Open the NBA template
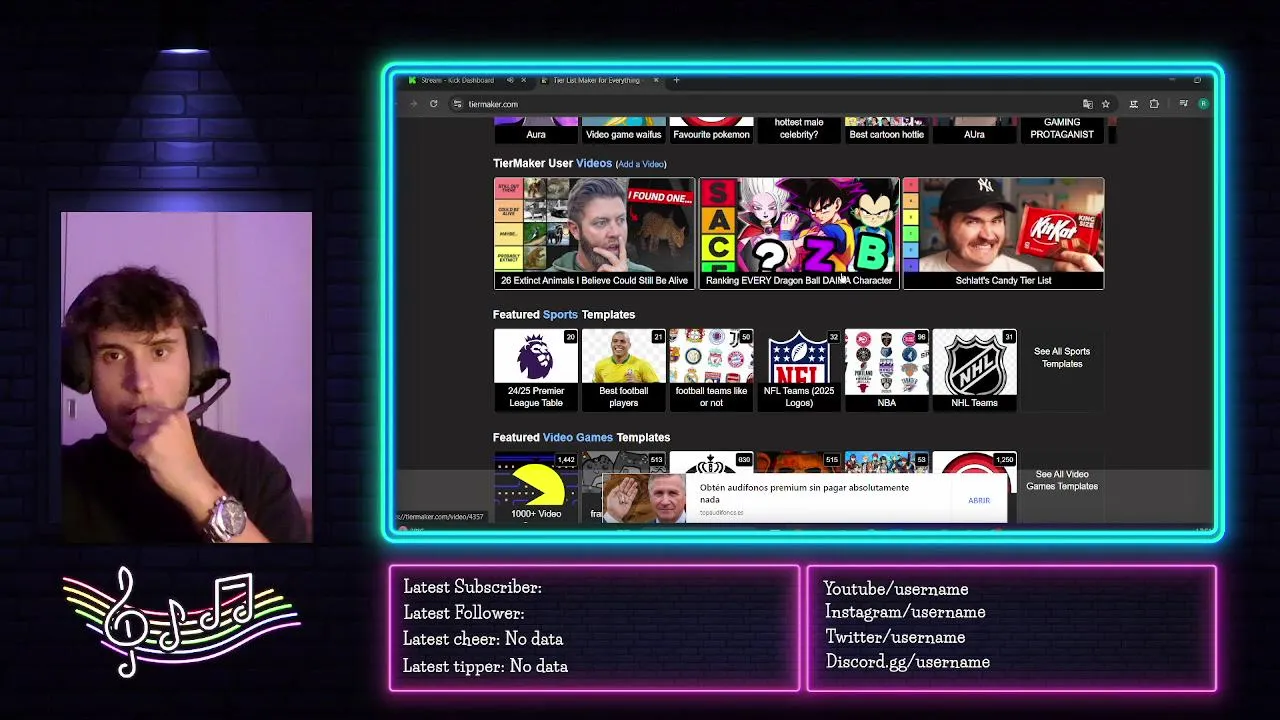 point(887,369)
